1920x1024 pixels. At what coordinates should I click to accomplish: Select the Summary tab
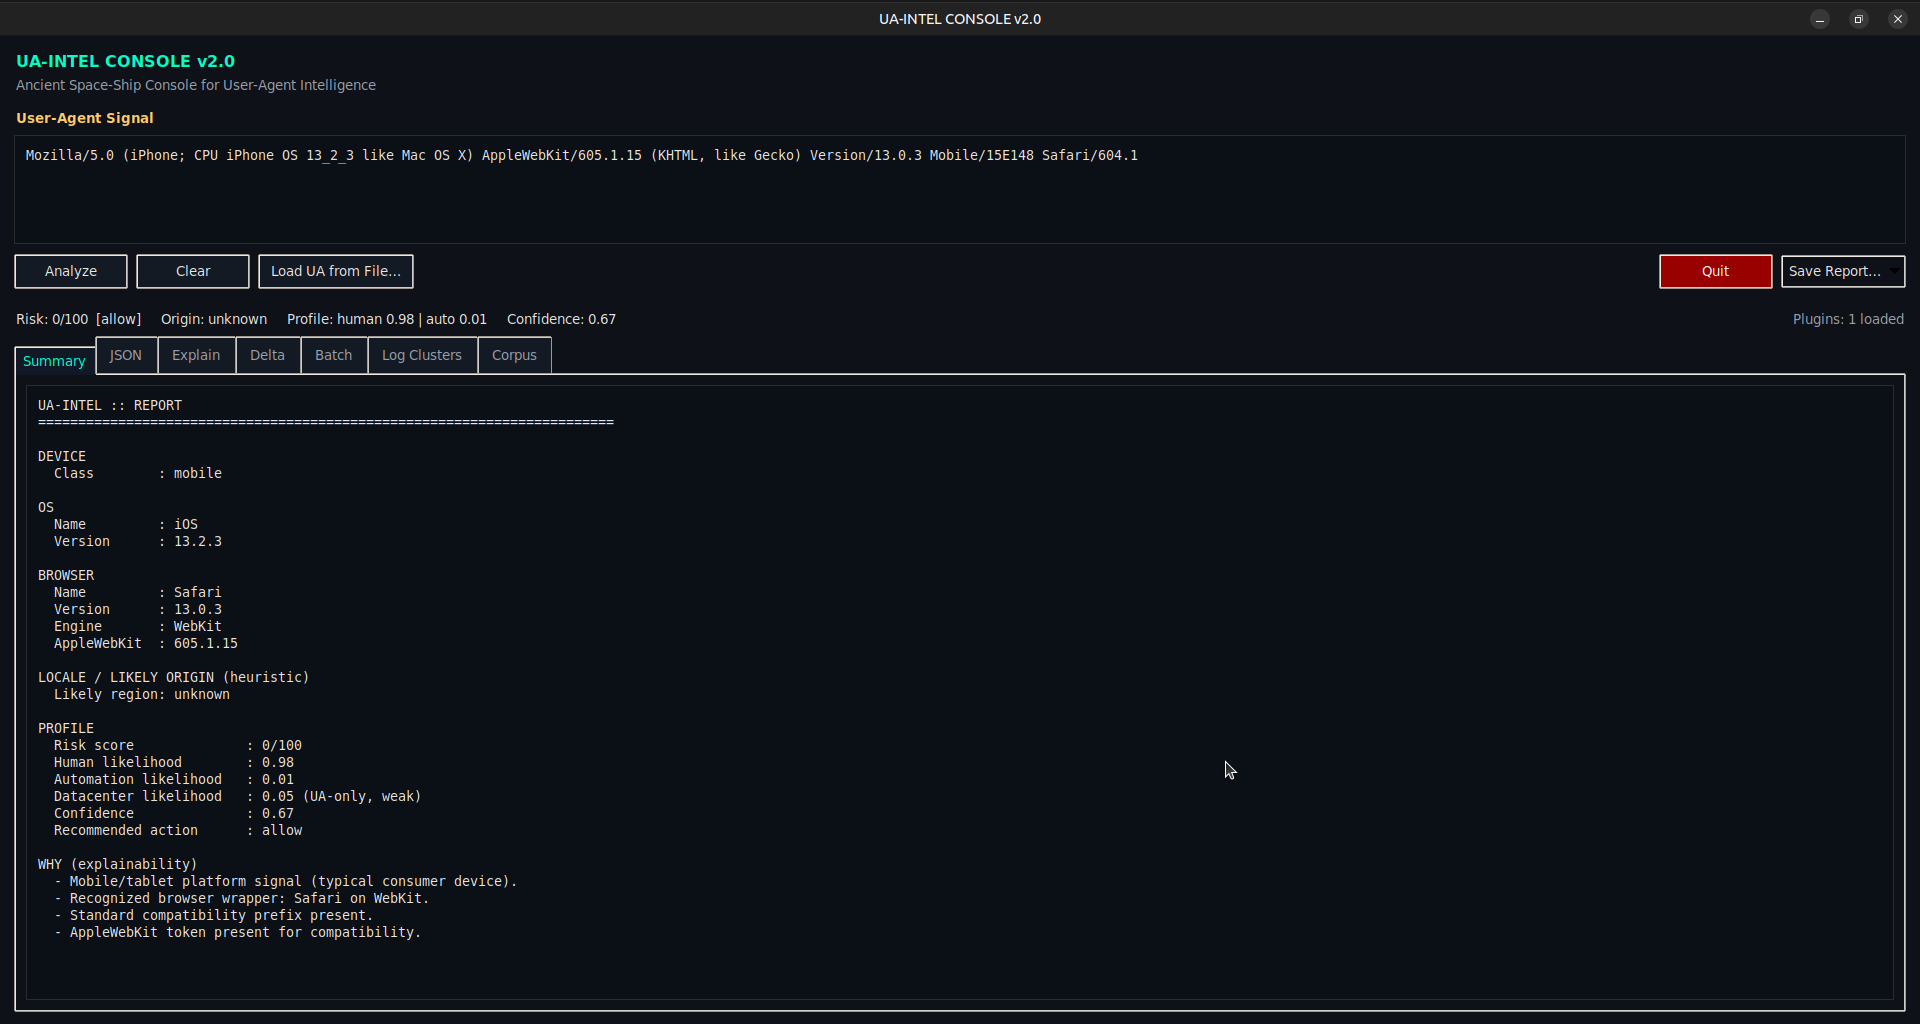point(54,361)
